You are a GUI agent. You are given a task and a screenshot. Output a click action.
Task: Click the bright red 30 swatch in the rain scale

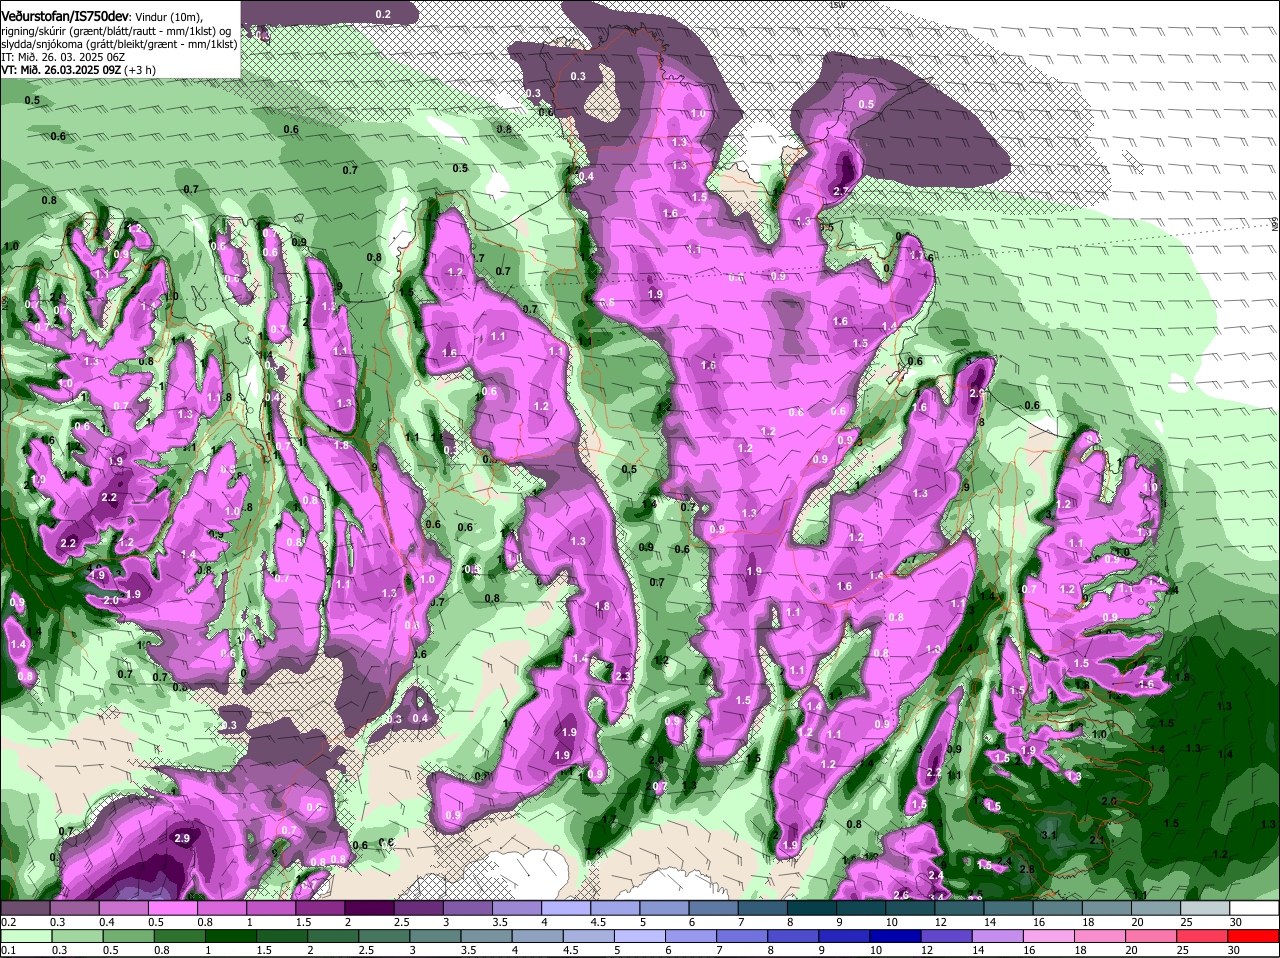pyautogui.click(x=1253, y=935)
